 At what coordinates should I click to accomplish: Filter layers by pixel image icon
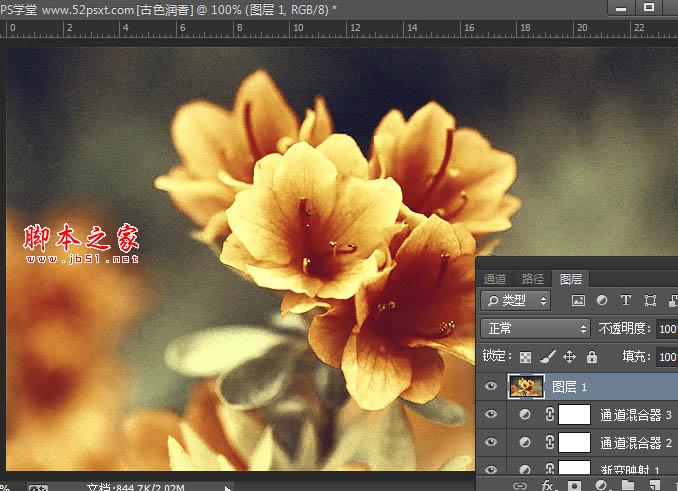[578, 300]
